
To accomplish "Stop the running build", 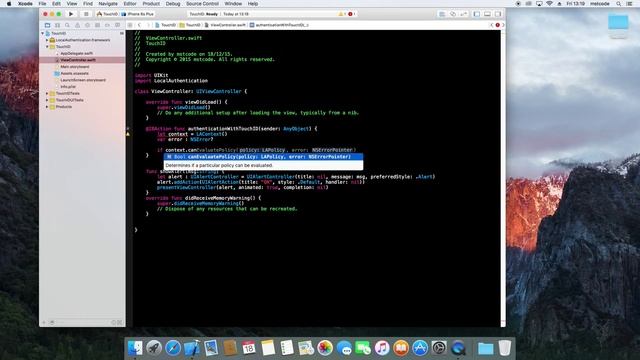I will (x=86, y=14).
